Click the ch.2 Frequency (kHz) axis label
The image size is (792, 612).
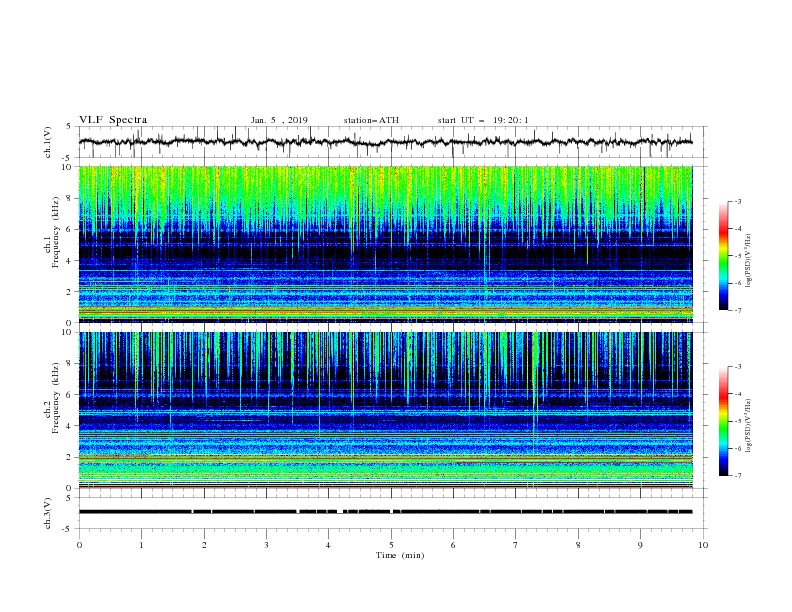[x=52, y=398]
